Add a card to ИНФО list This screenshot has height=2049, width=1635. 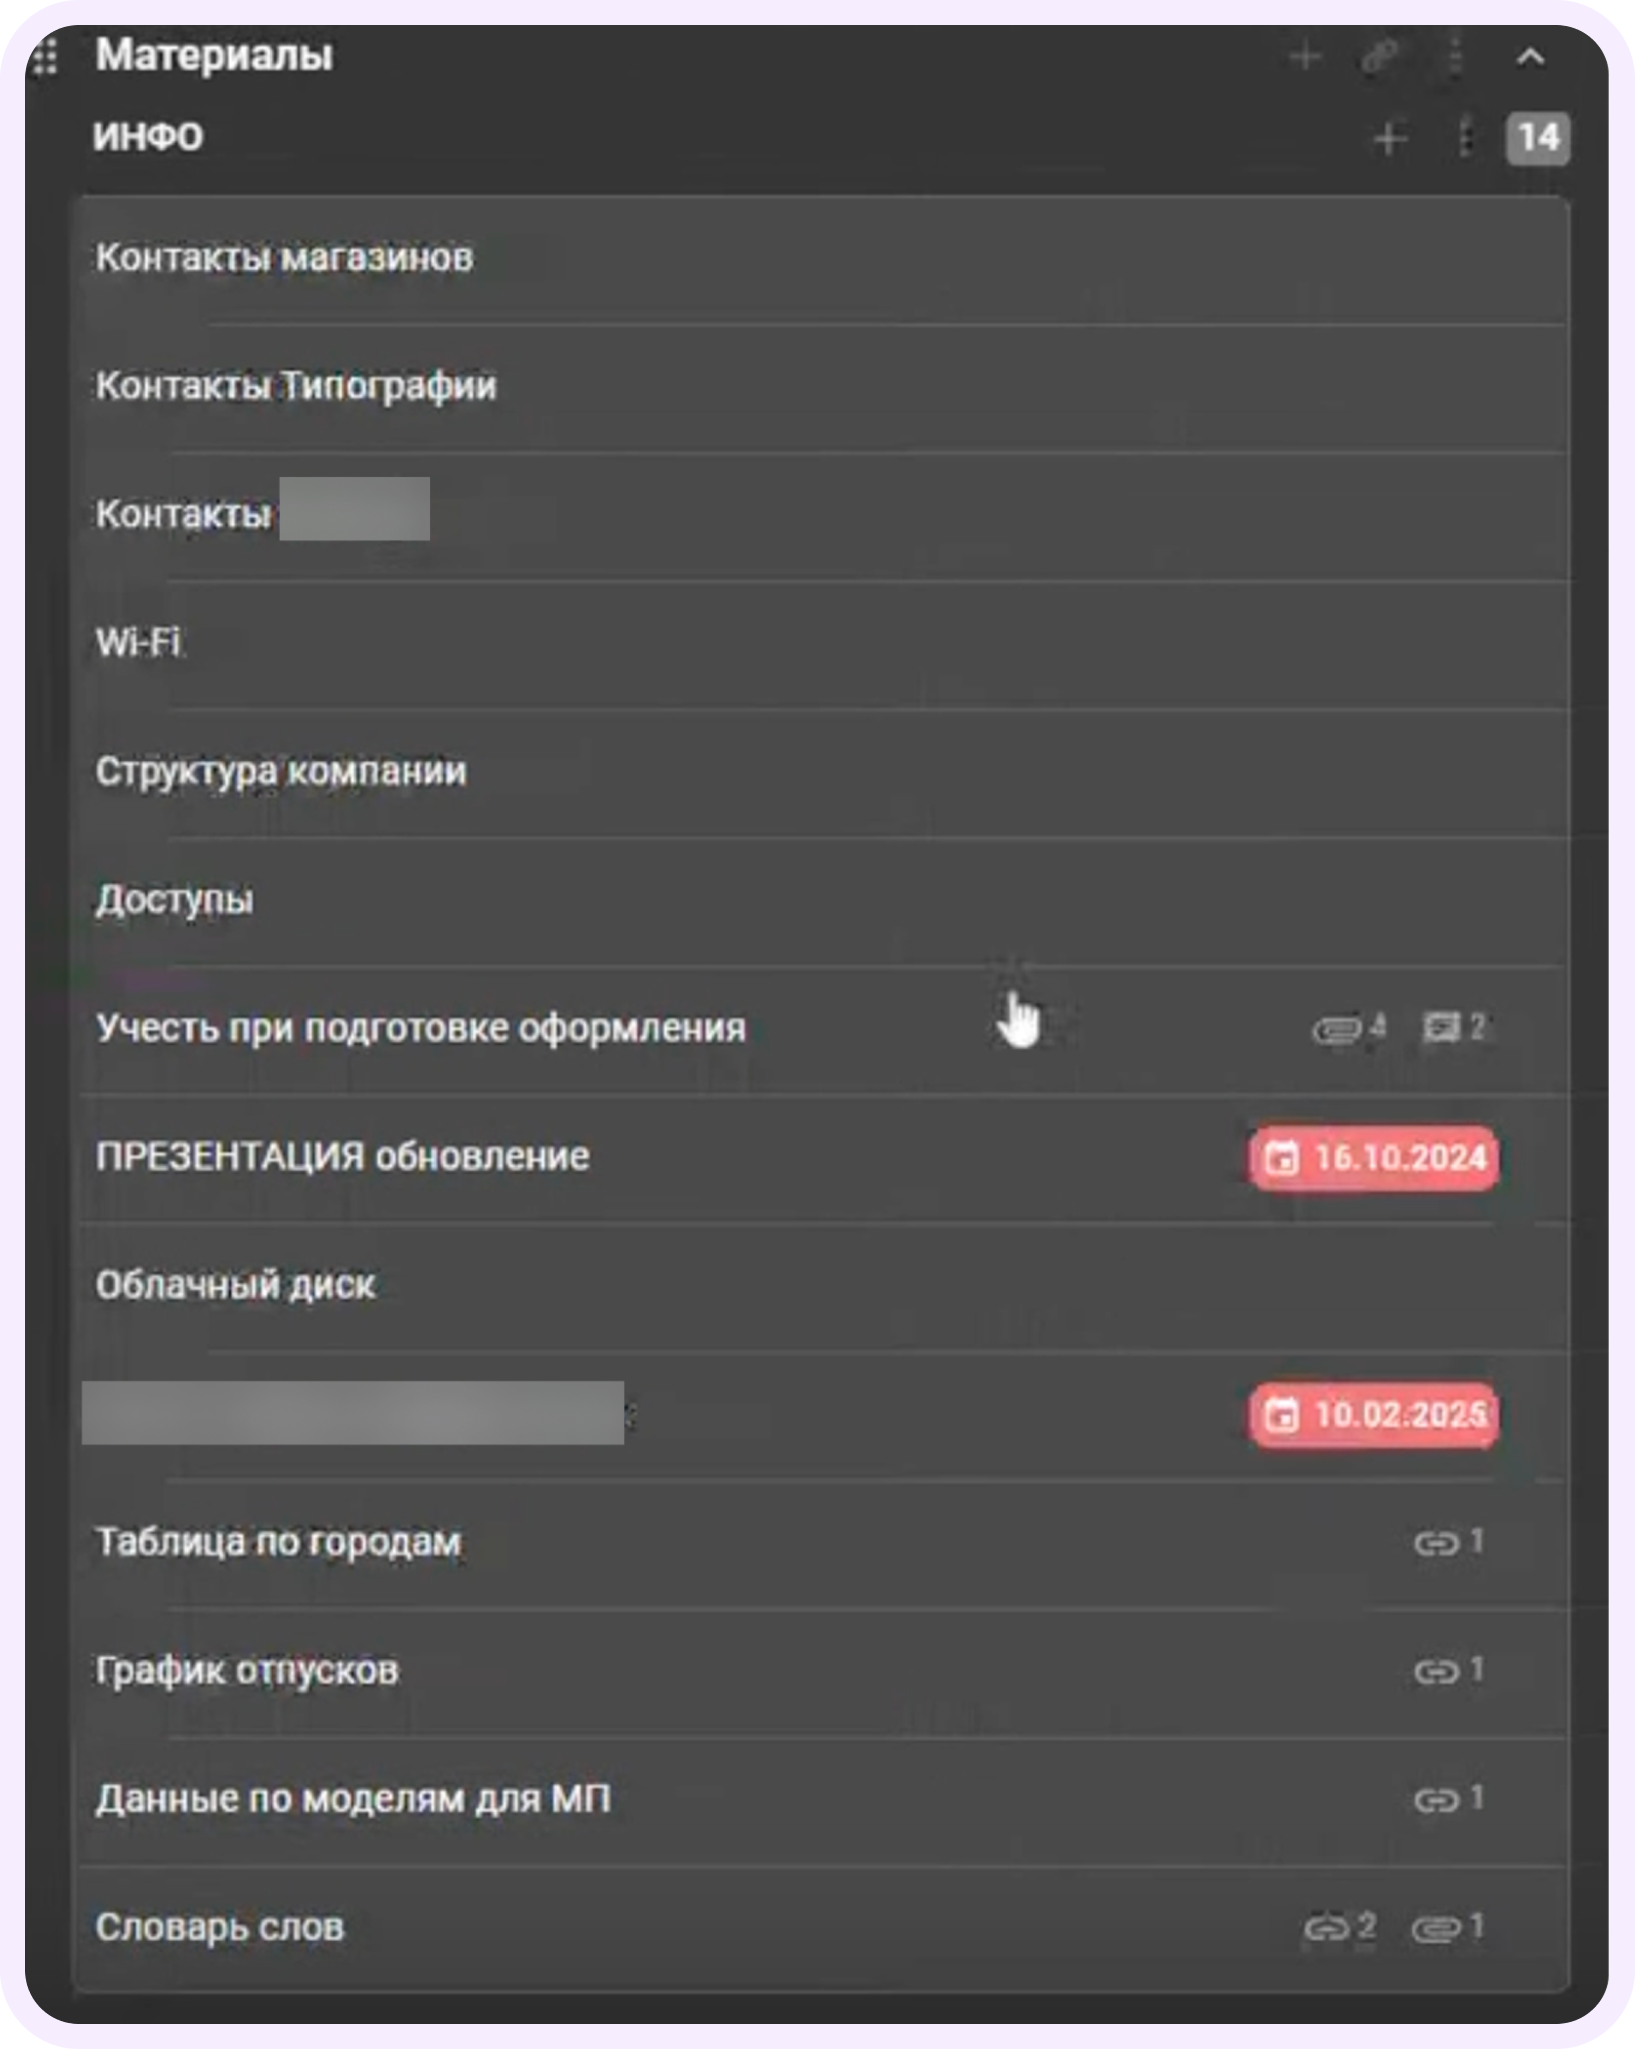pyautogui.click(x=1390, y=138)
